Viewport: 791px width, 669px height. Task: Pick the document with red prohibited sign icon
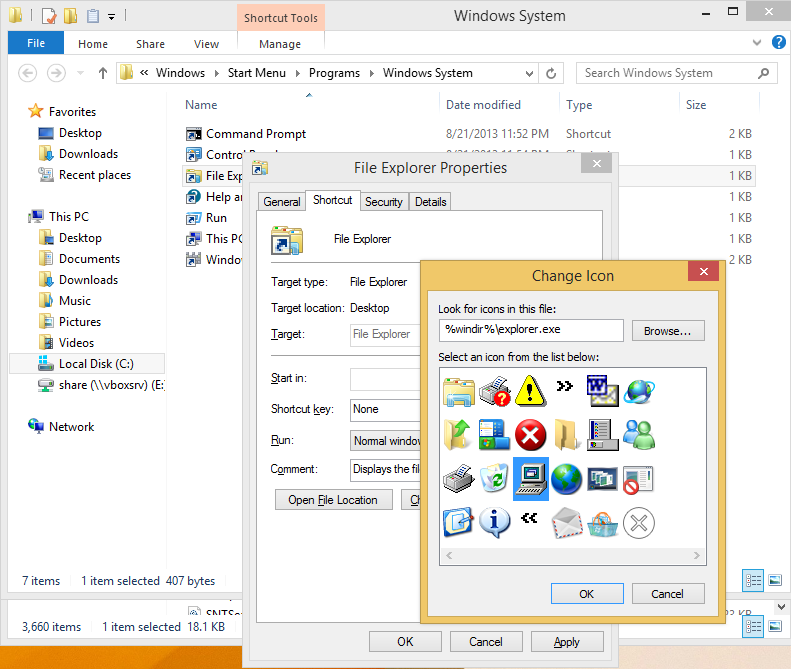[639, 480]
